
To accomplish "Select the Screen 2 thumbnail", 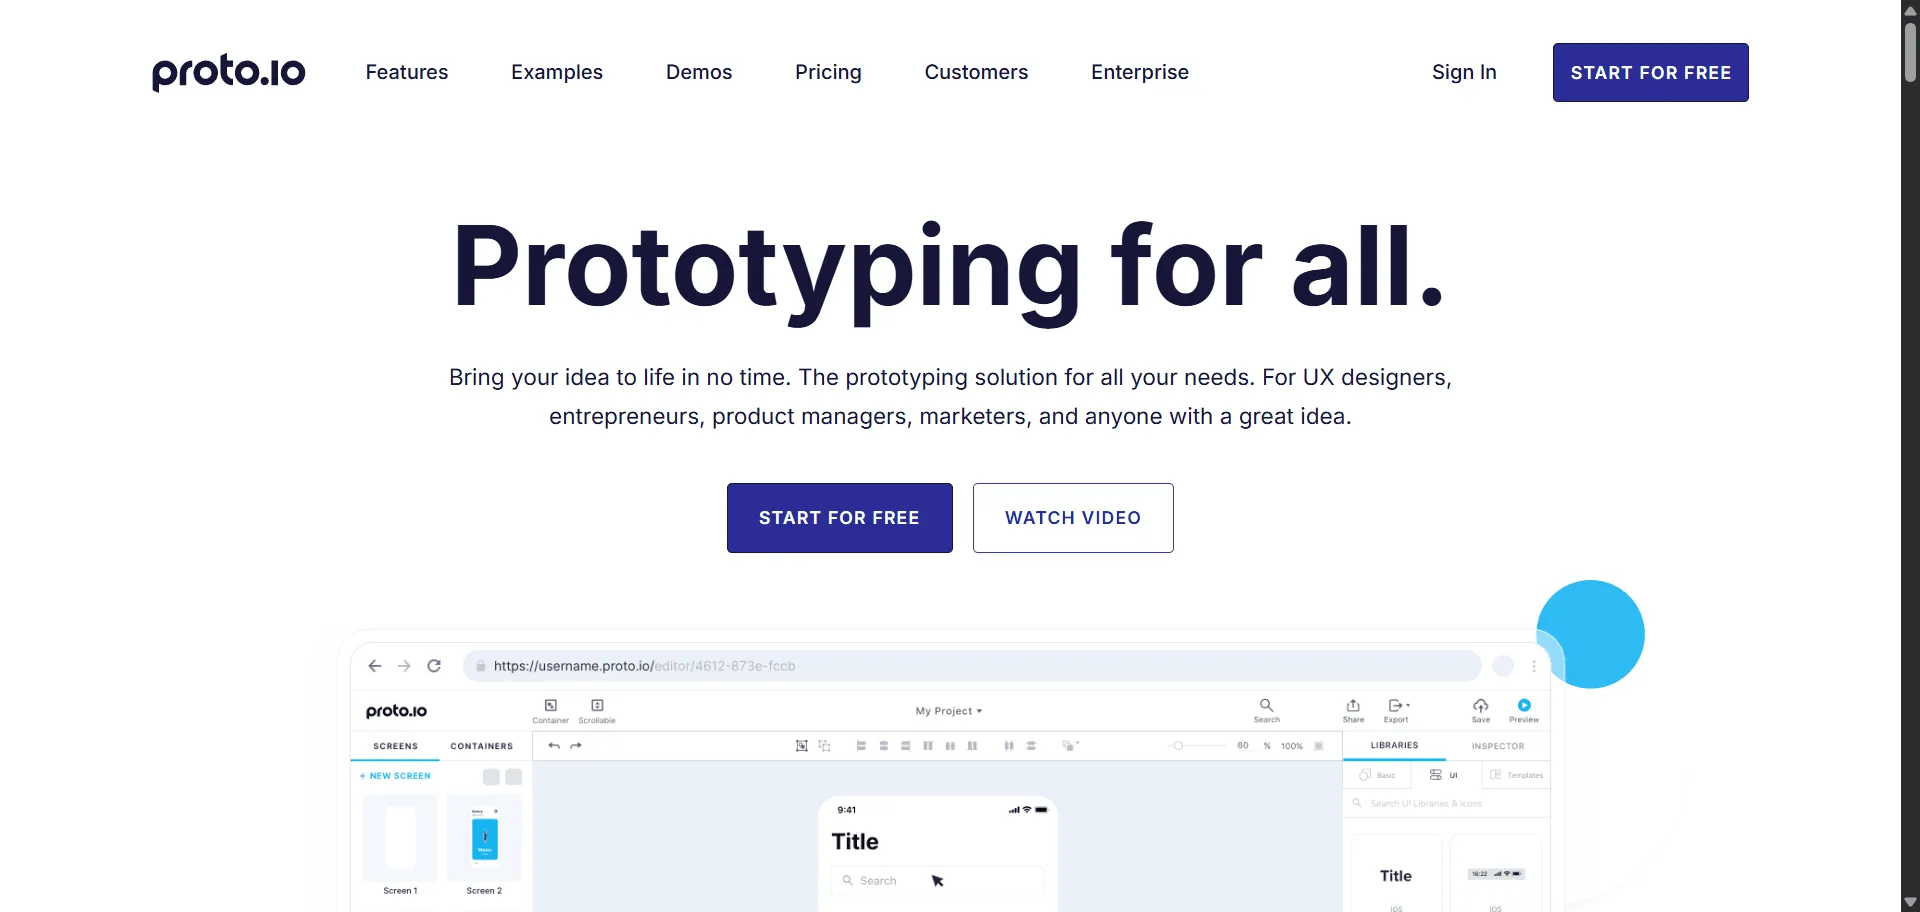I will (484, 838).
